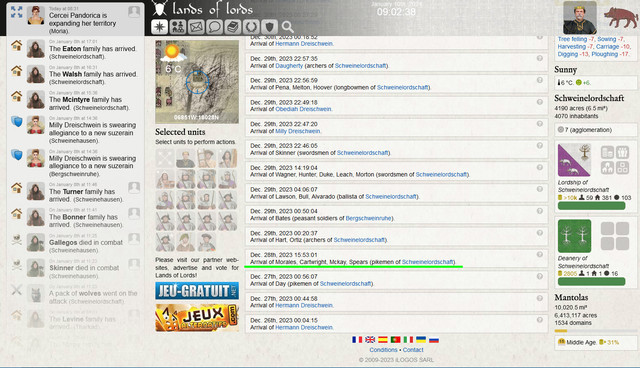Viewport: 640px width, 368px height.
Task: Click the '7 (agglomeration)' box
Action: coord(596,130)
